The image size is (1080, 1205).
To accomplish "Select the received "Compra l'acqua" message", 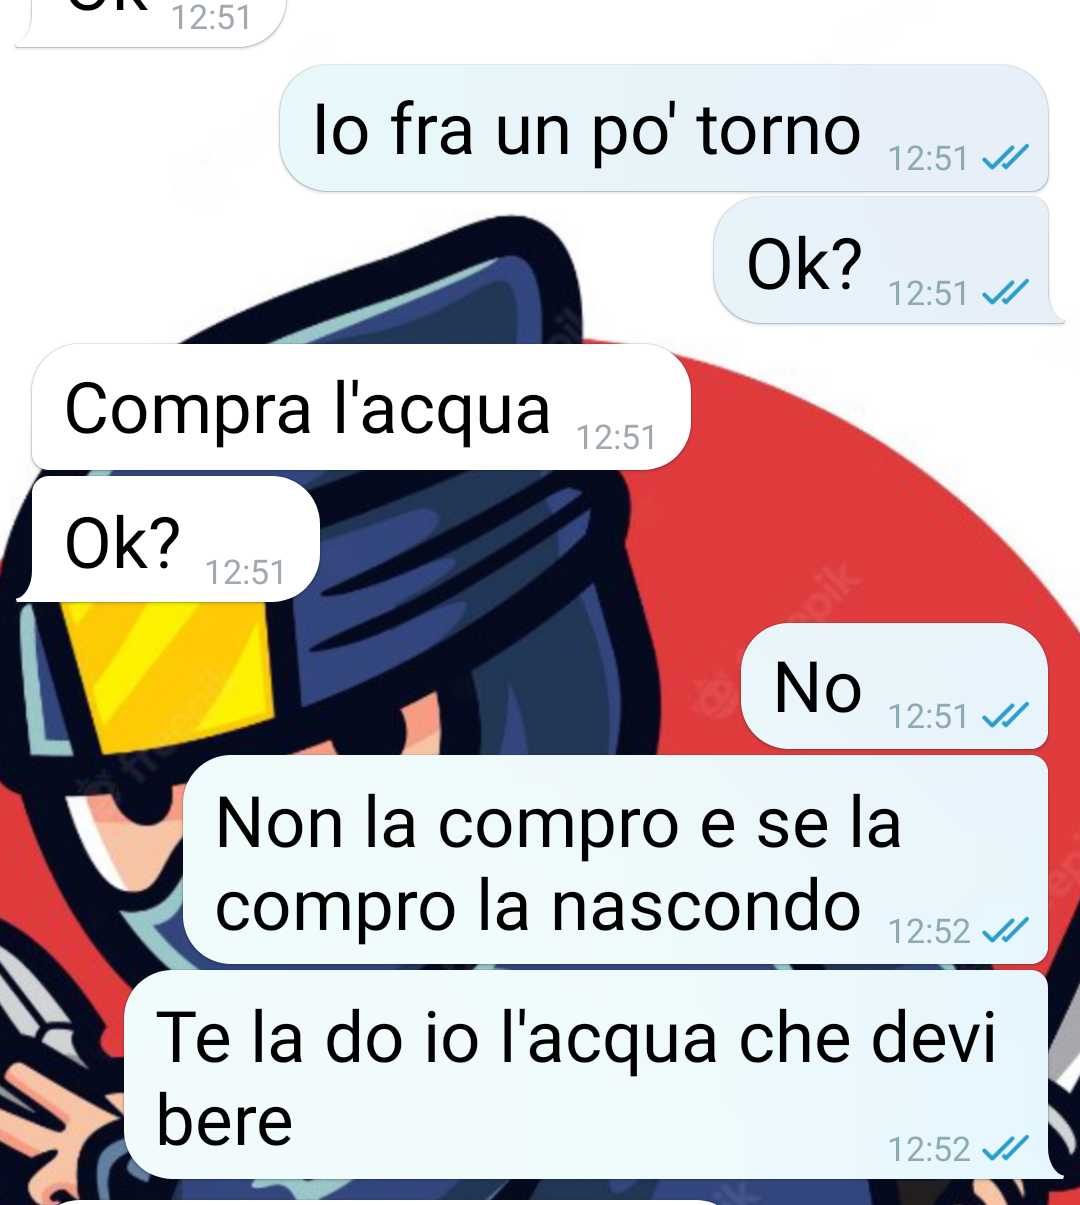I will pos(361,407).
